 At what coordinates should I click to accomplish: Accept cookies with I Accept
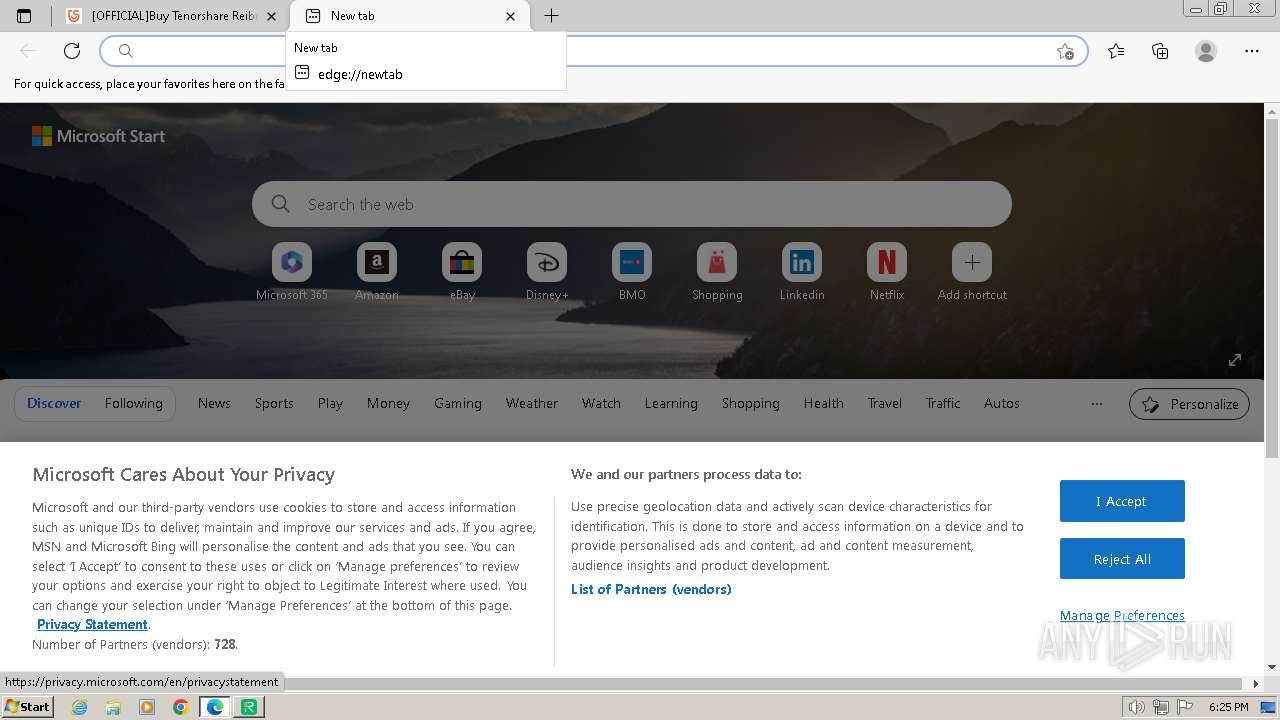(x=1122, y=501)
